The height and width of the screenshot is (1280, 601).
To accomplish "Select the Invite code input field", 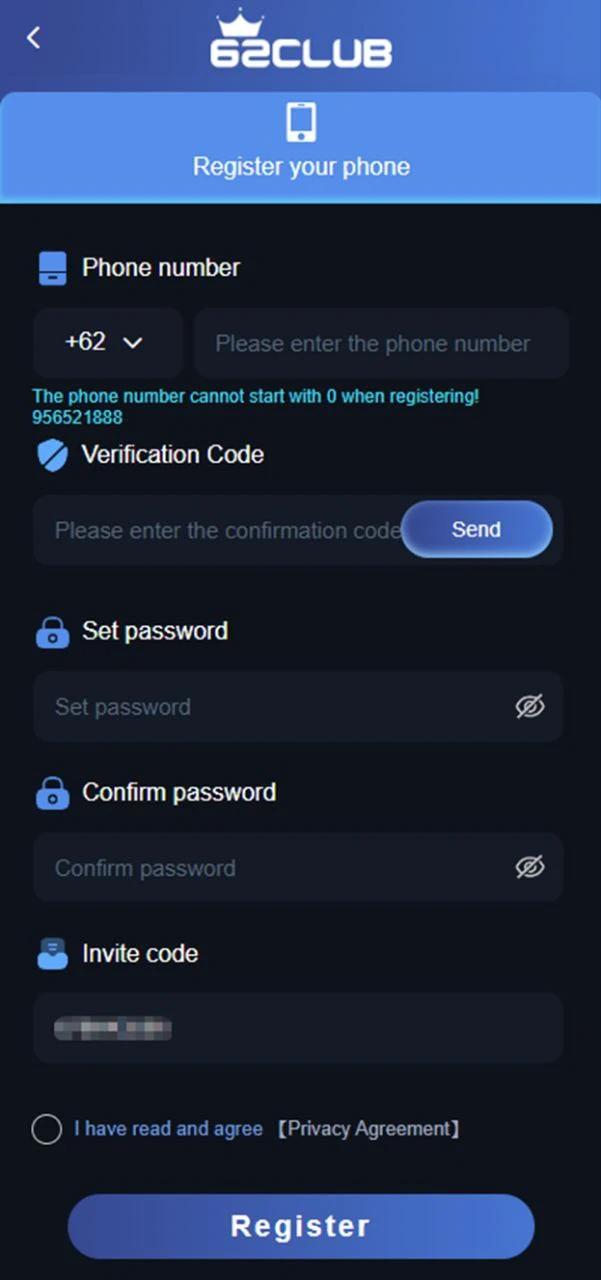I will 298,1027.
